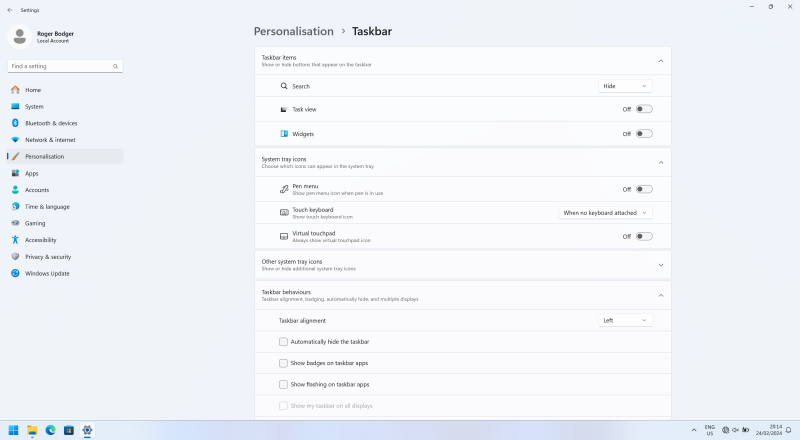Screen dimensions: 800x440
Task: Open Touch keyboard 'When no keyboard attached' dropdown
Action: pyautogui.click(x=605, y=213)
